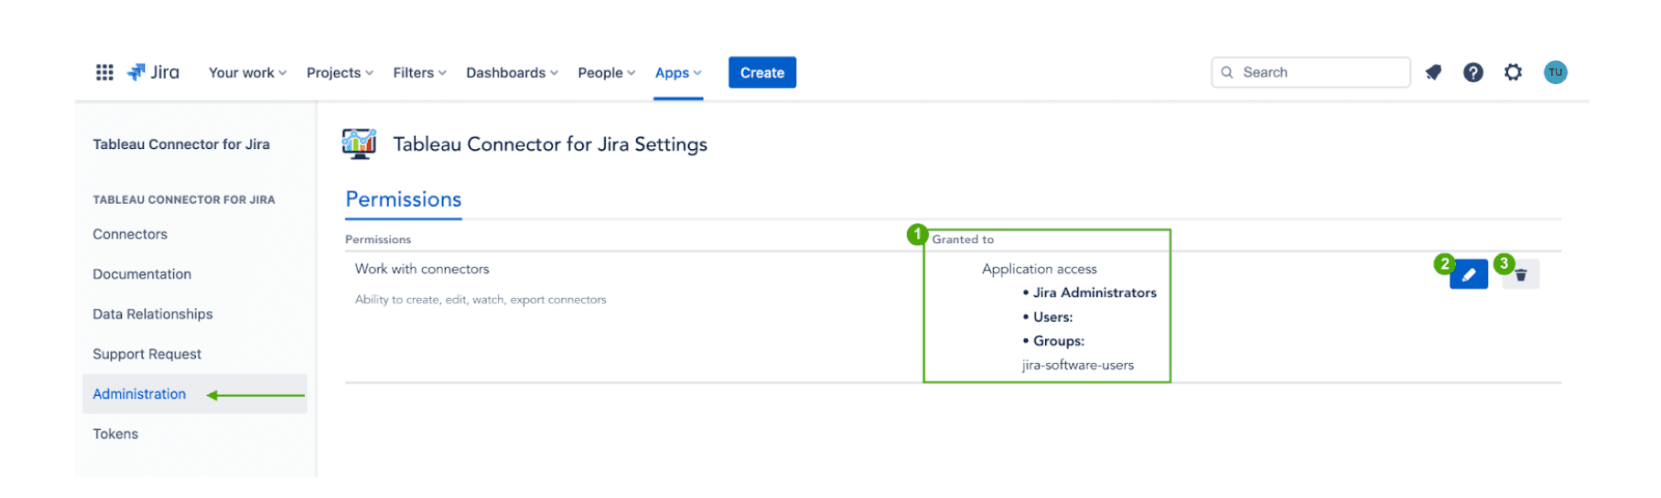
Task: Select the Permissions tab
Action: click(403, 199)
